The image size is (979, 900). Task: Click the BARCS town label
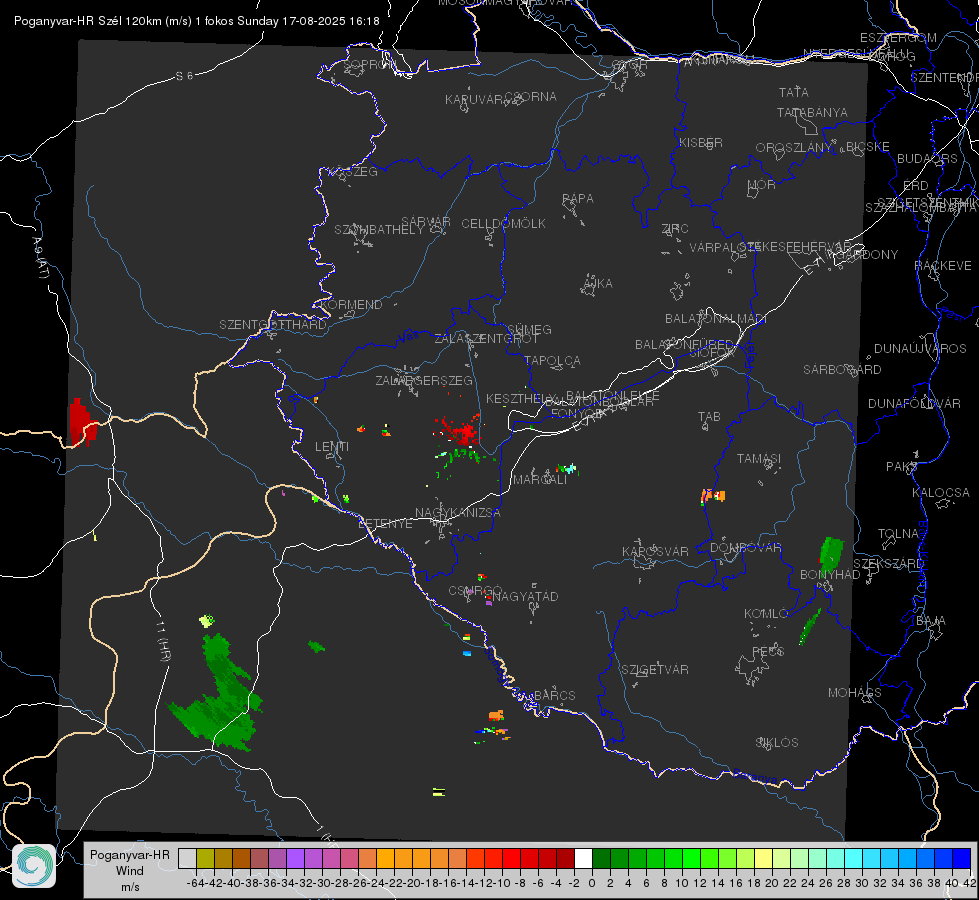(554, 695)
